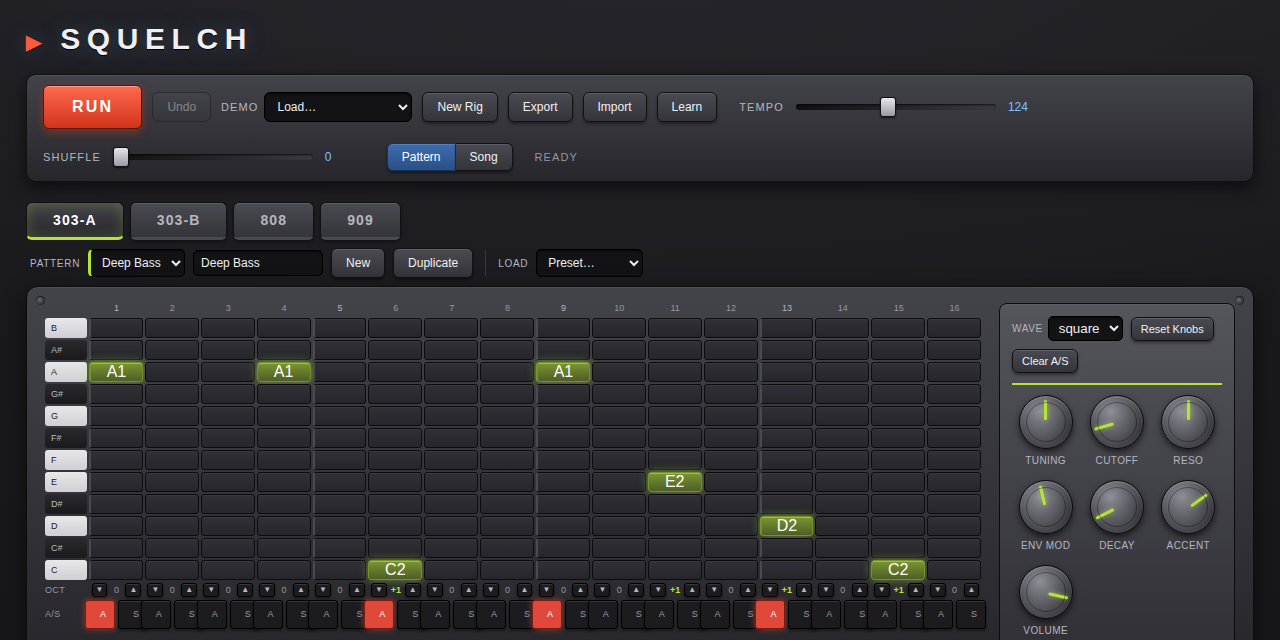Click the VOLUME knob
Image resolution: width=1280 pixels, height=640 pixels.
(x=1045, y=592)
